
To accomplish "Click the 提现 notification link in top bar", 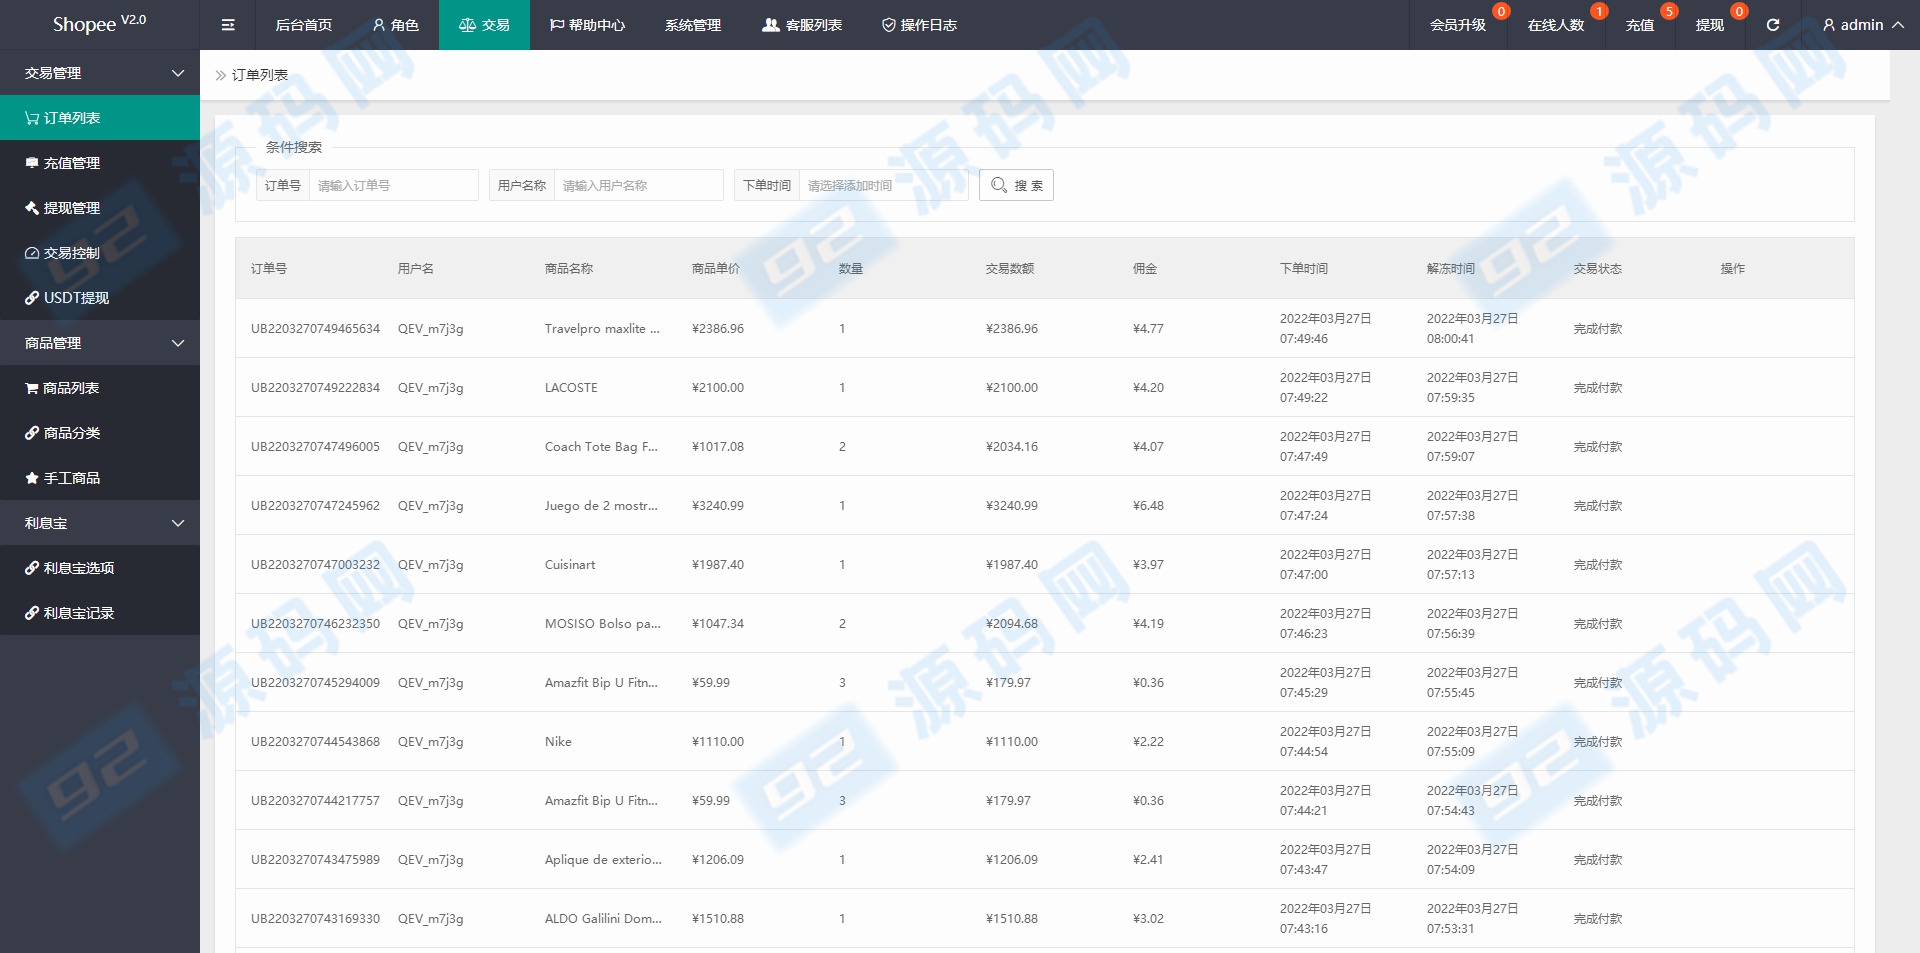I will coord(1710,25).
